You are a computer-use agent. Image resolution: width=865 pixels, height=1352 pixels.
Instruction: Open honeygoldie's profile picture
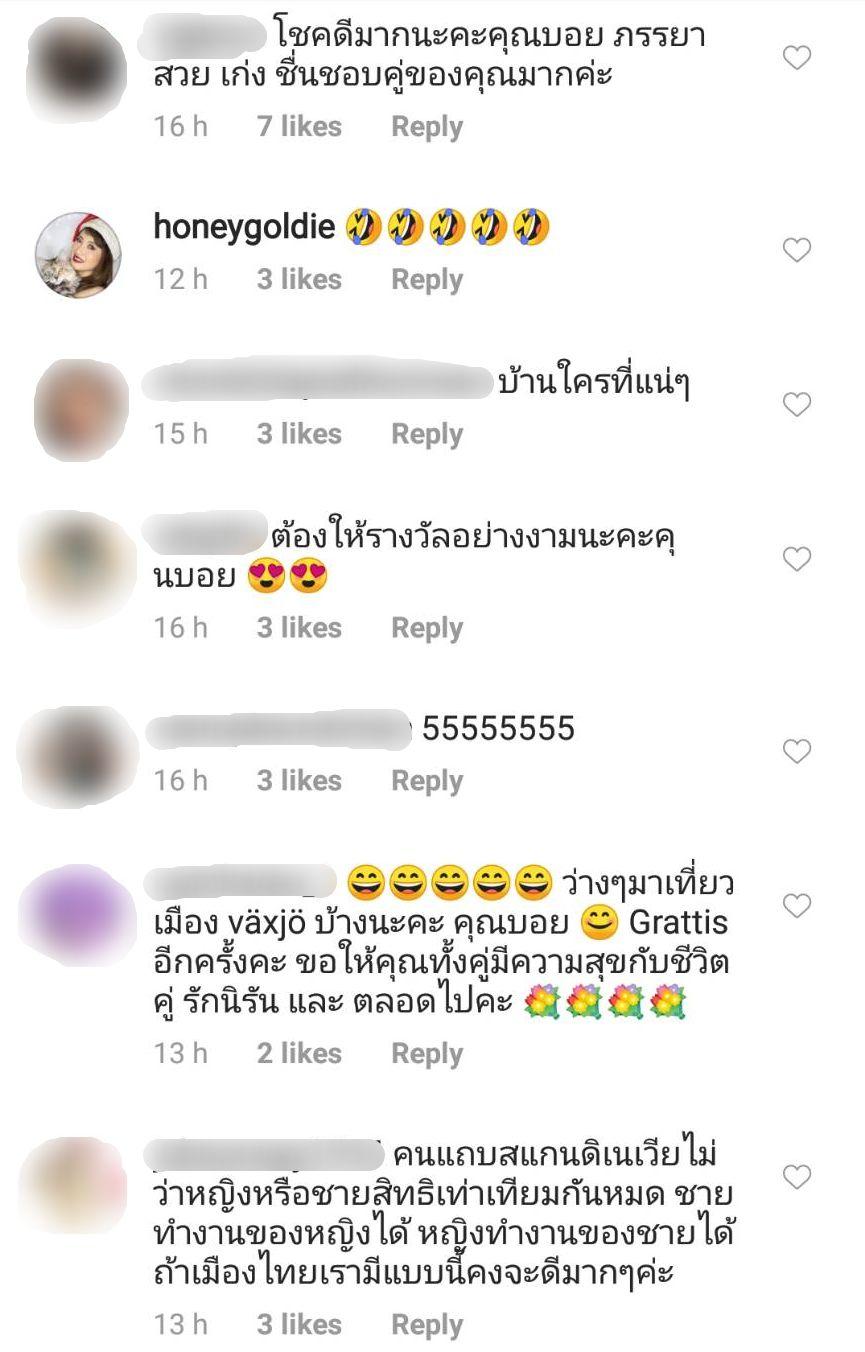point(78,255)
